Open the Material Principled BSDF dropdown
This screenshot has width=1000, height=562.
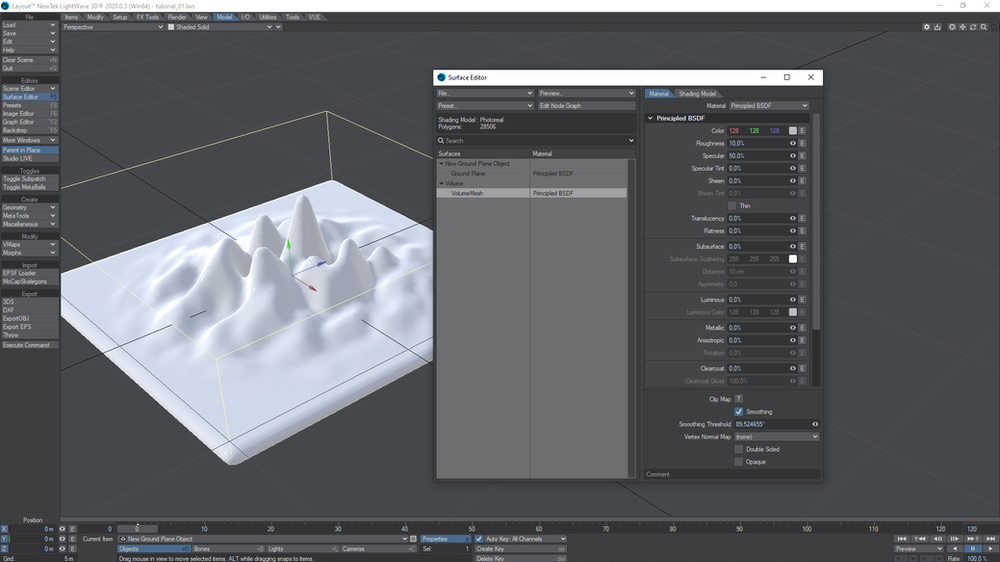pyautogui.click(x=768, y=106)
